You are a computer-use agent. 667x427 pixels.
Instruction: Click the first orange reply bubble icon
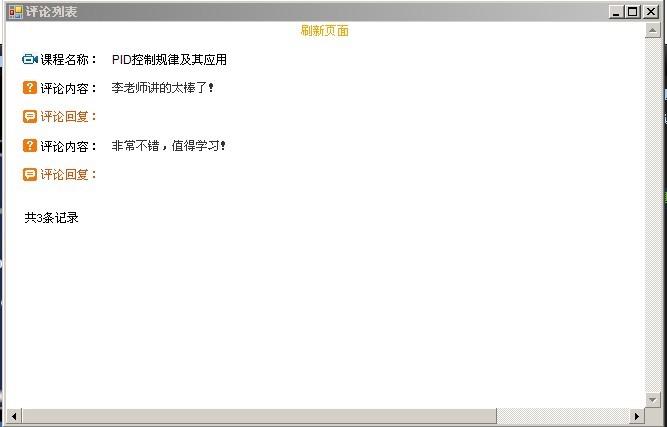click(30, 116)
